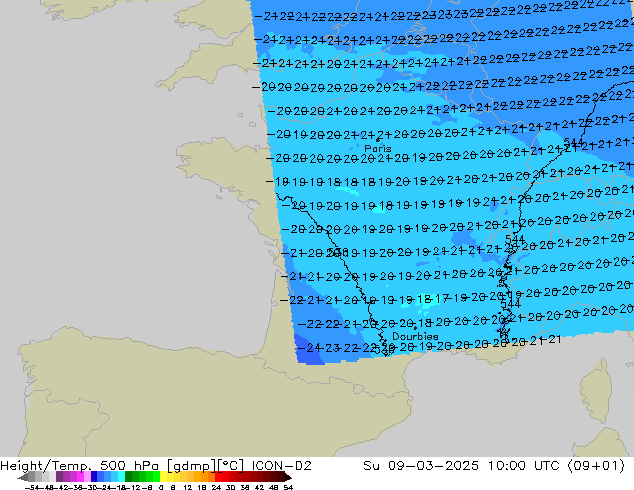The image size is (634, 490).
Task: Pick the bright red legend swatch
Action: pyautogui.click(x=218, y=477)
